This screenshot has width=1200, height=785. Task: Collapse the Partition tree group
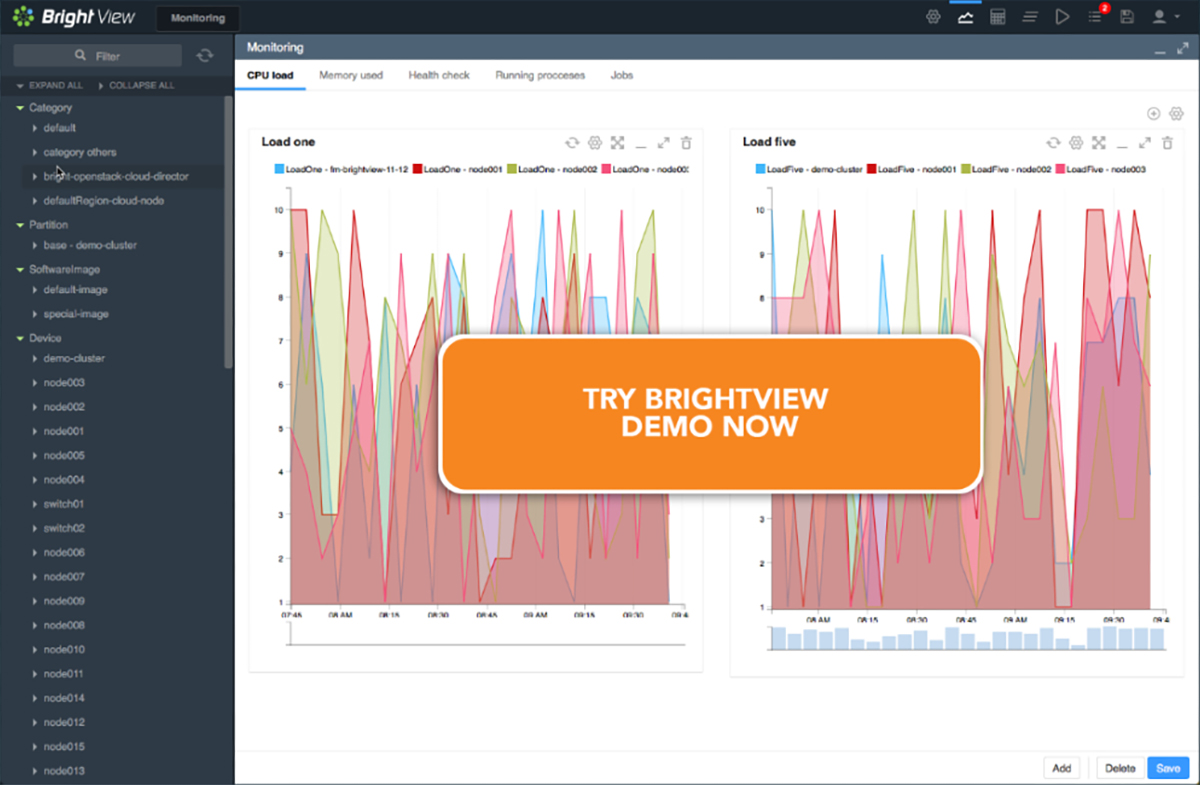point(20,225)
